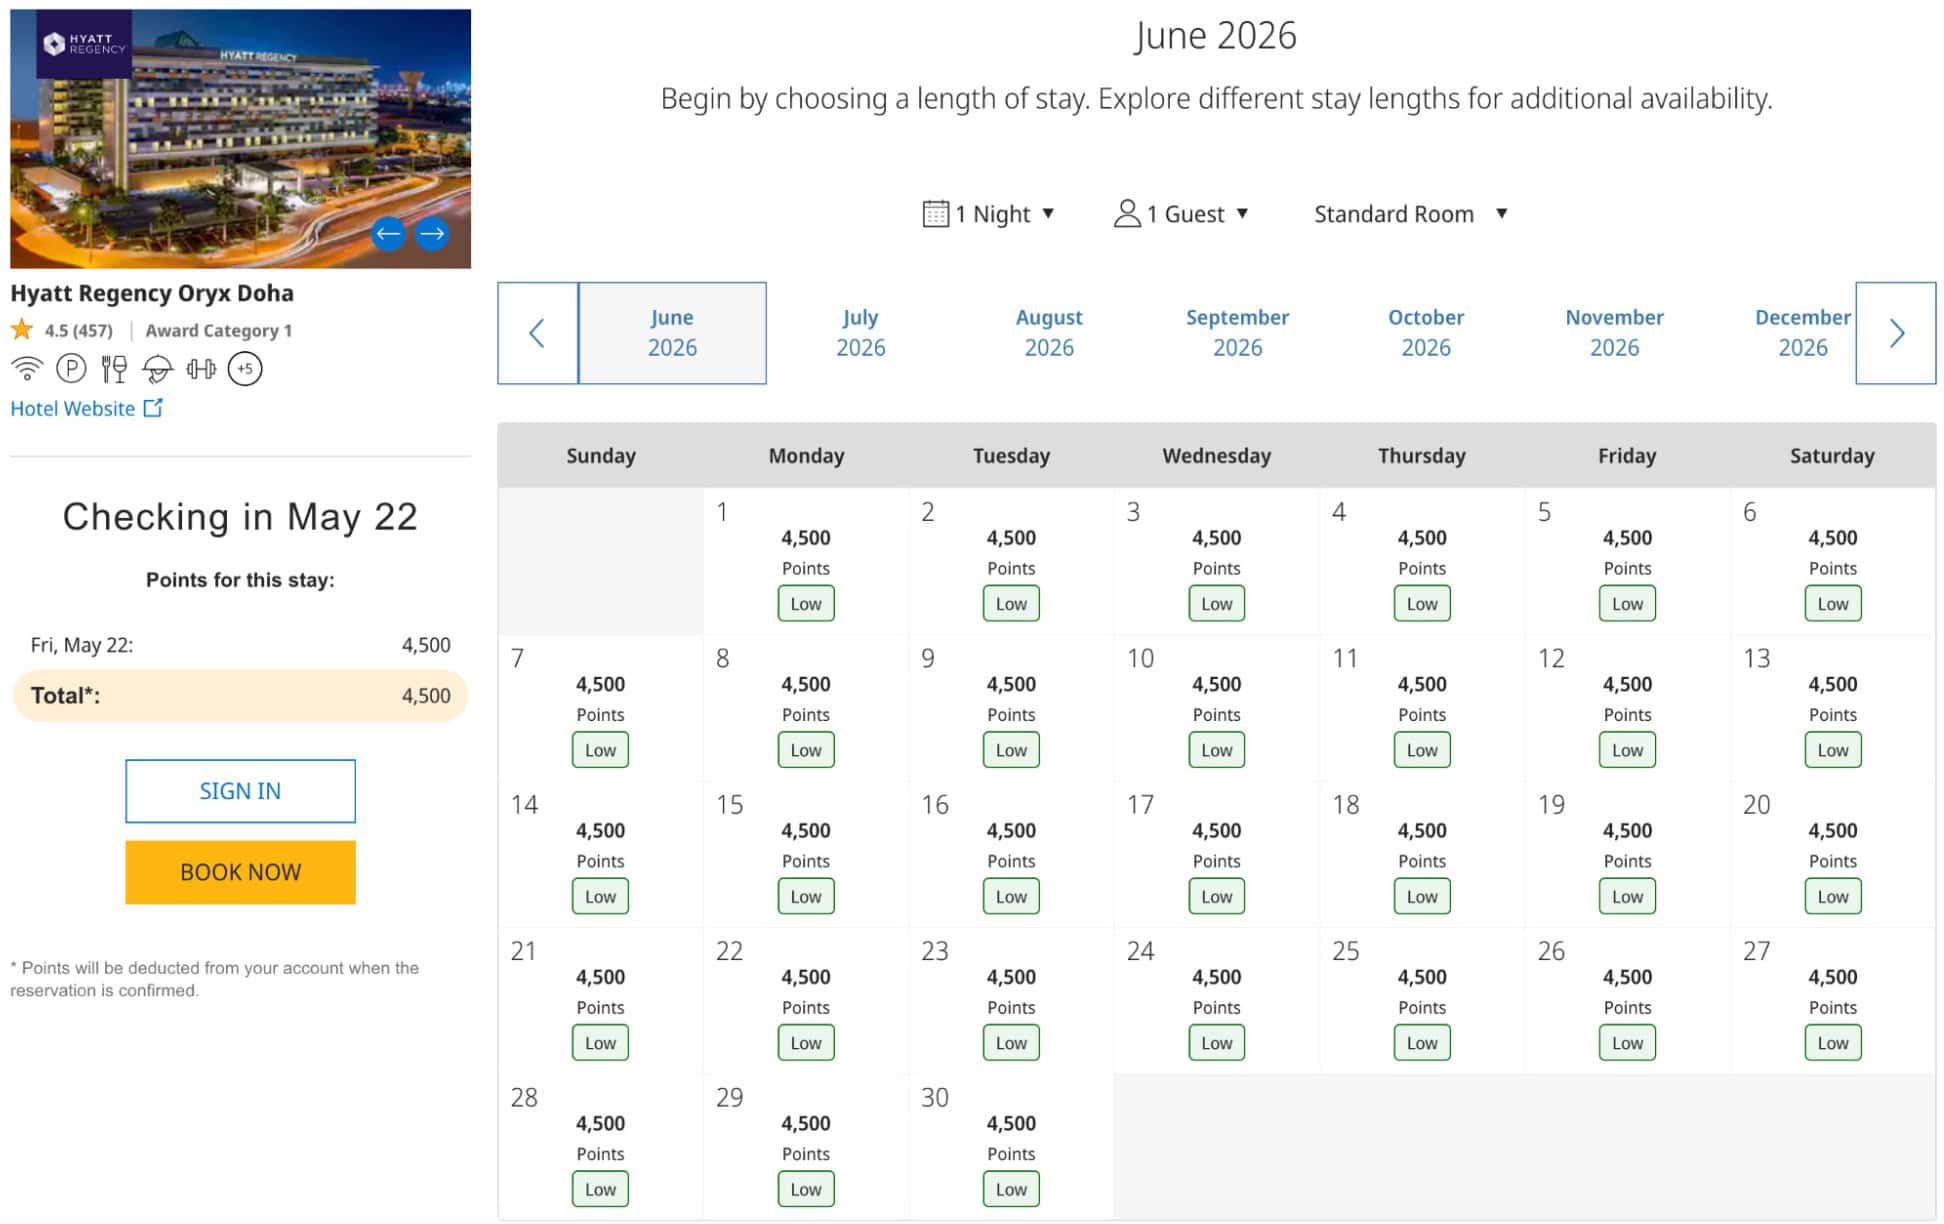Image resolution: width=1944 pixels, height=1224 pixels.
Task: Select June 18 on the calendar
Action: click(1422, 854)
